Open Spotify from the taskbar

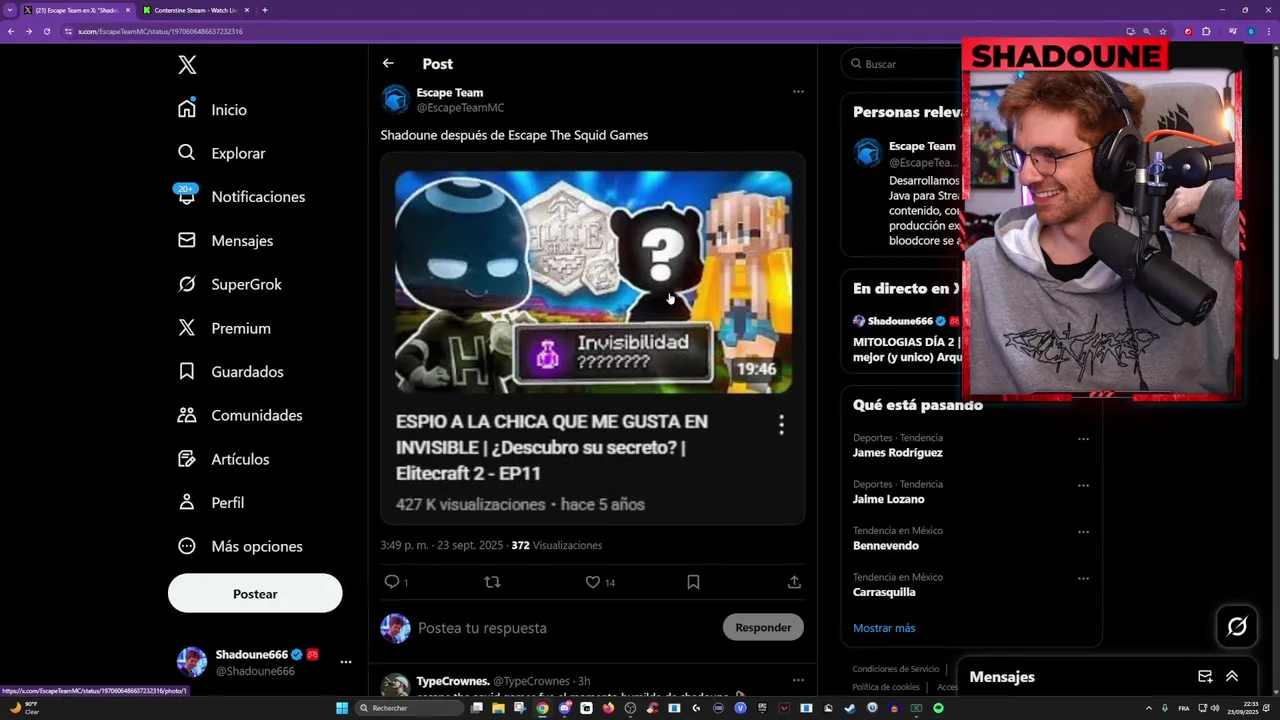tap(938, 708)
